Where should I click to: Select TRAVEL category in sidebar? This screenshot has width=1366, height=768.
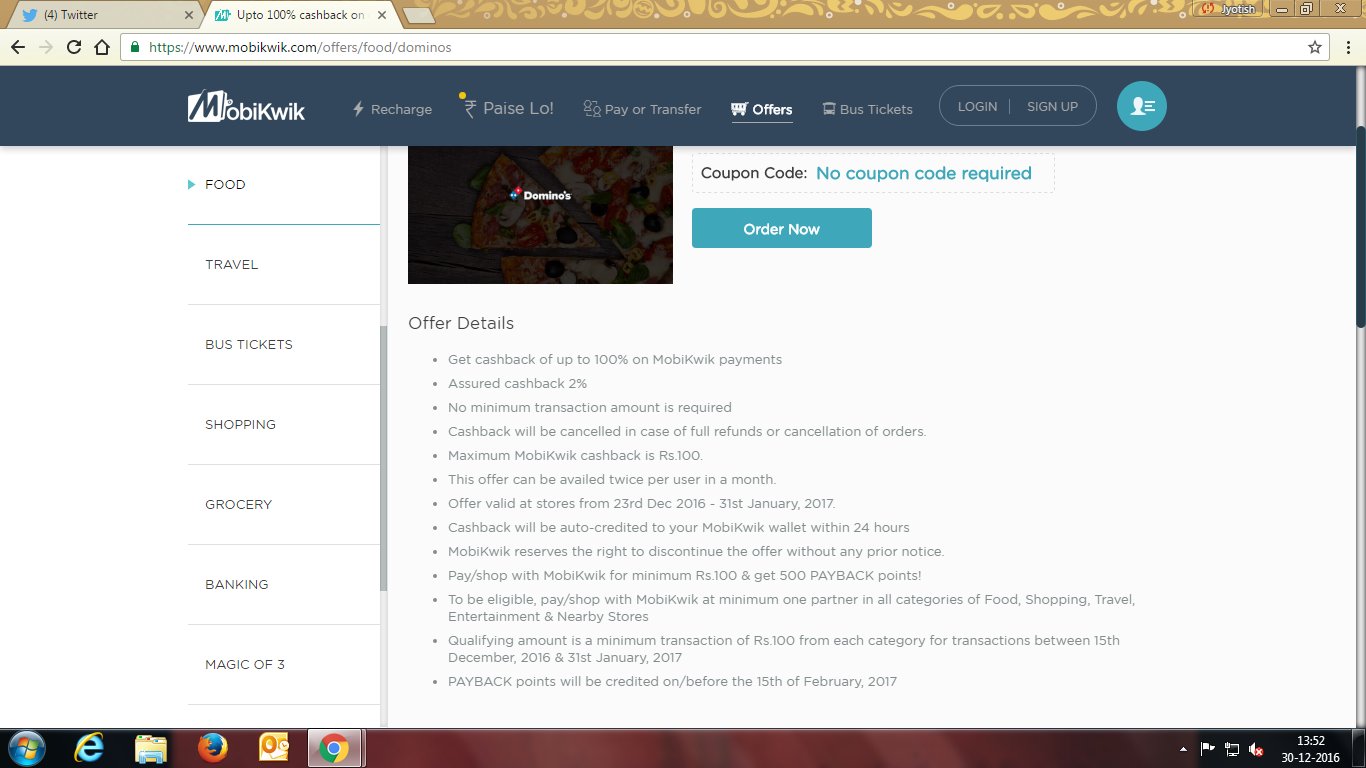(x=232, y=264)
